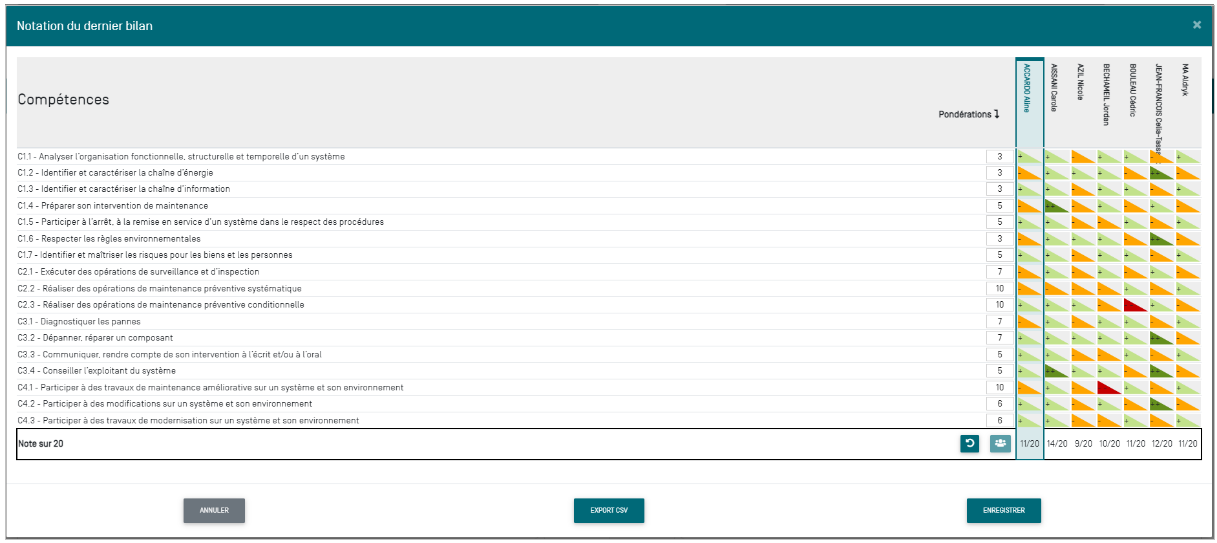Click orange rating for C3.1, ACCARDO Aline
The image size is (1217, 543).
tap(1029, 321)
